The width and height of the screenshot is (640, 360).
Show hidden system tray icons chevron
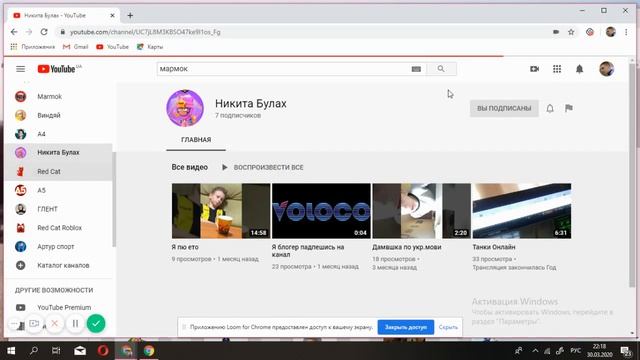coord(535,351)
